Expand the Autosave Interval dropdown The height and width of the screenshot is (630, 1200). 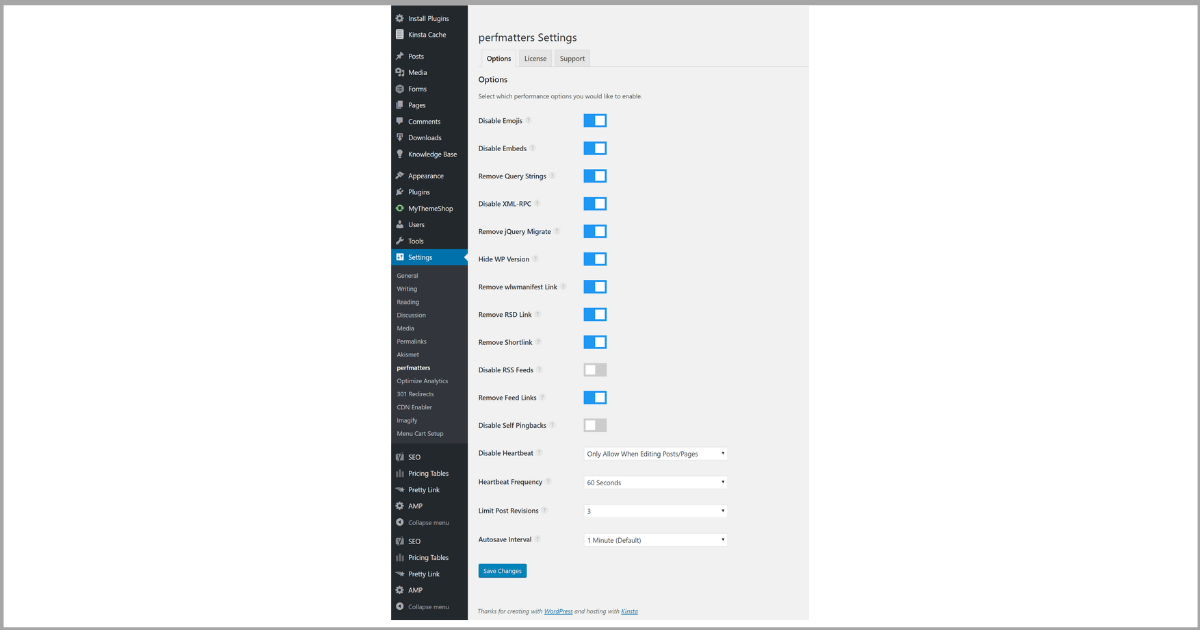[655, 540]
